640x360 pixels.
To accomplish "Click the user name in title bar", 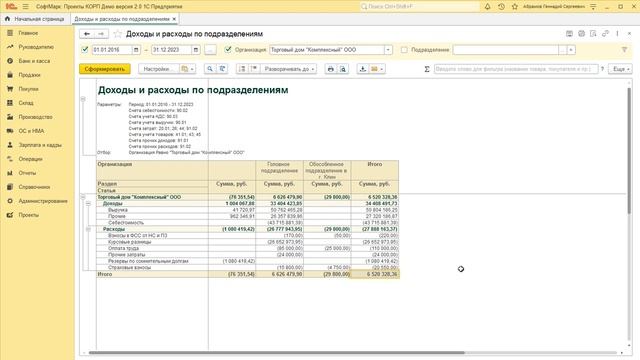I will pyautogui.click(x=554, y=7).
